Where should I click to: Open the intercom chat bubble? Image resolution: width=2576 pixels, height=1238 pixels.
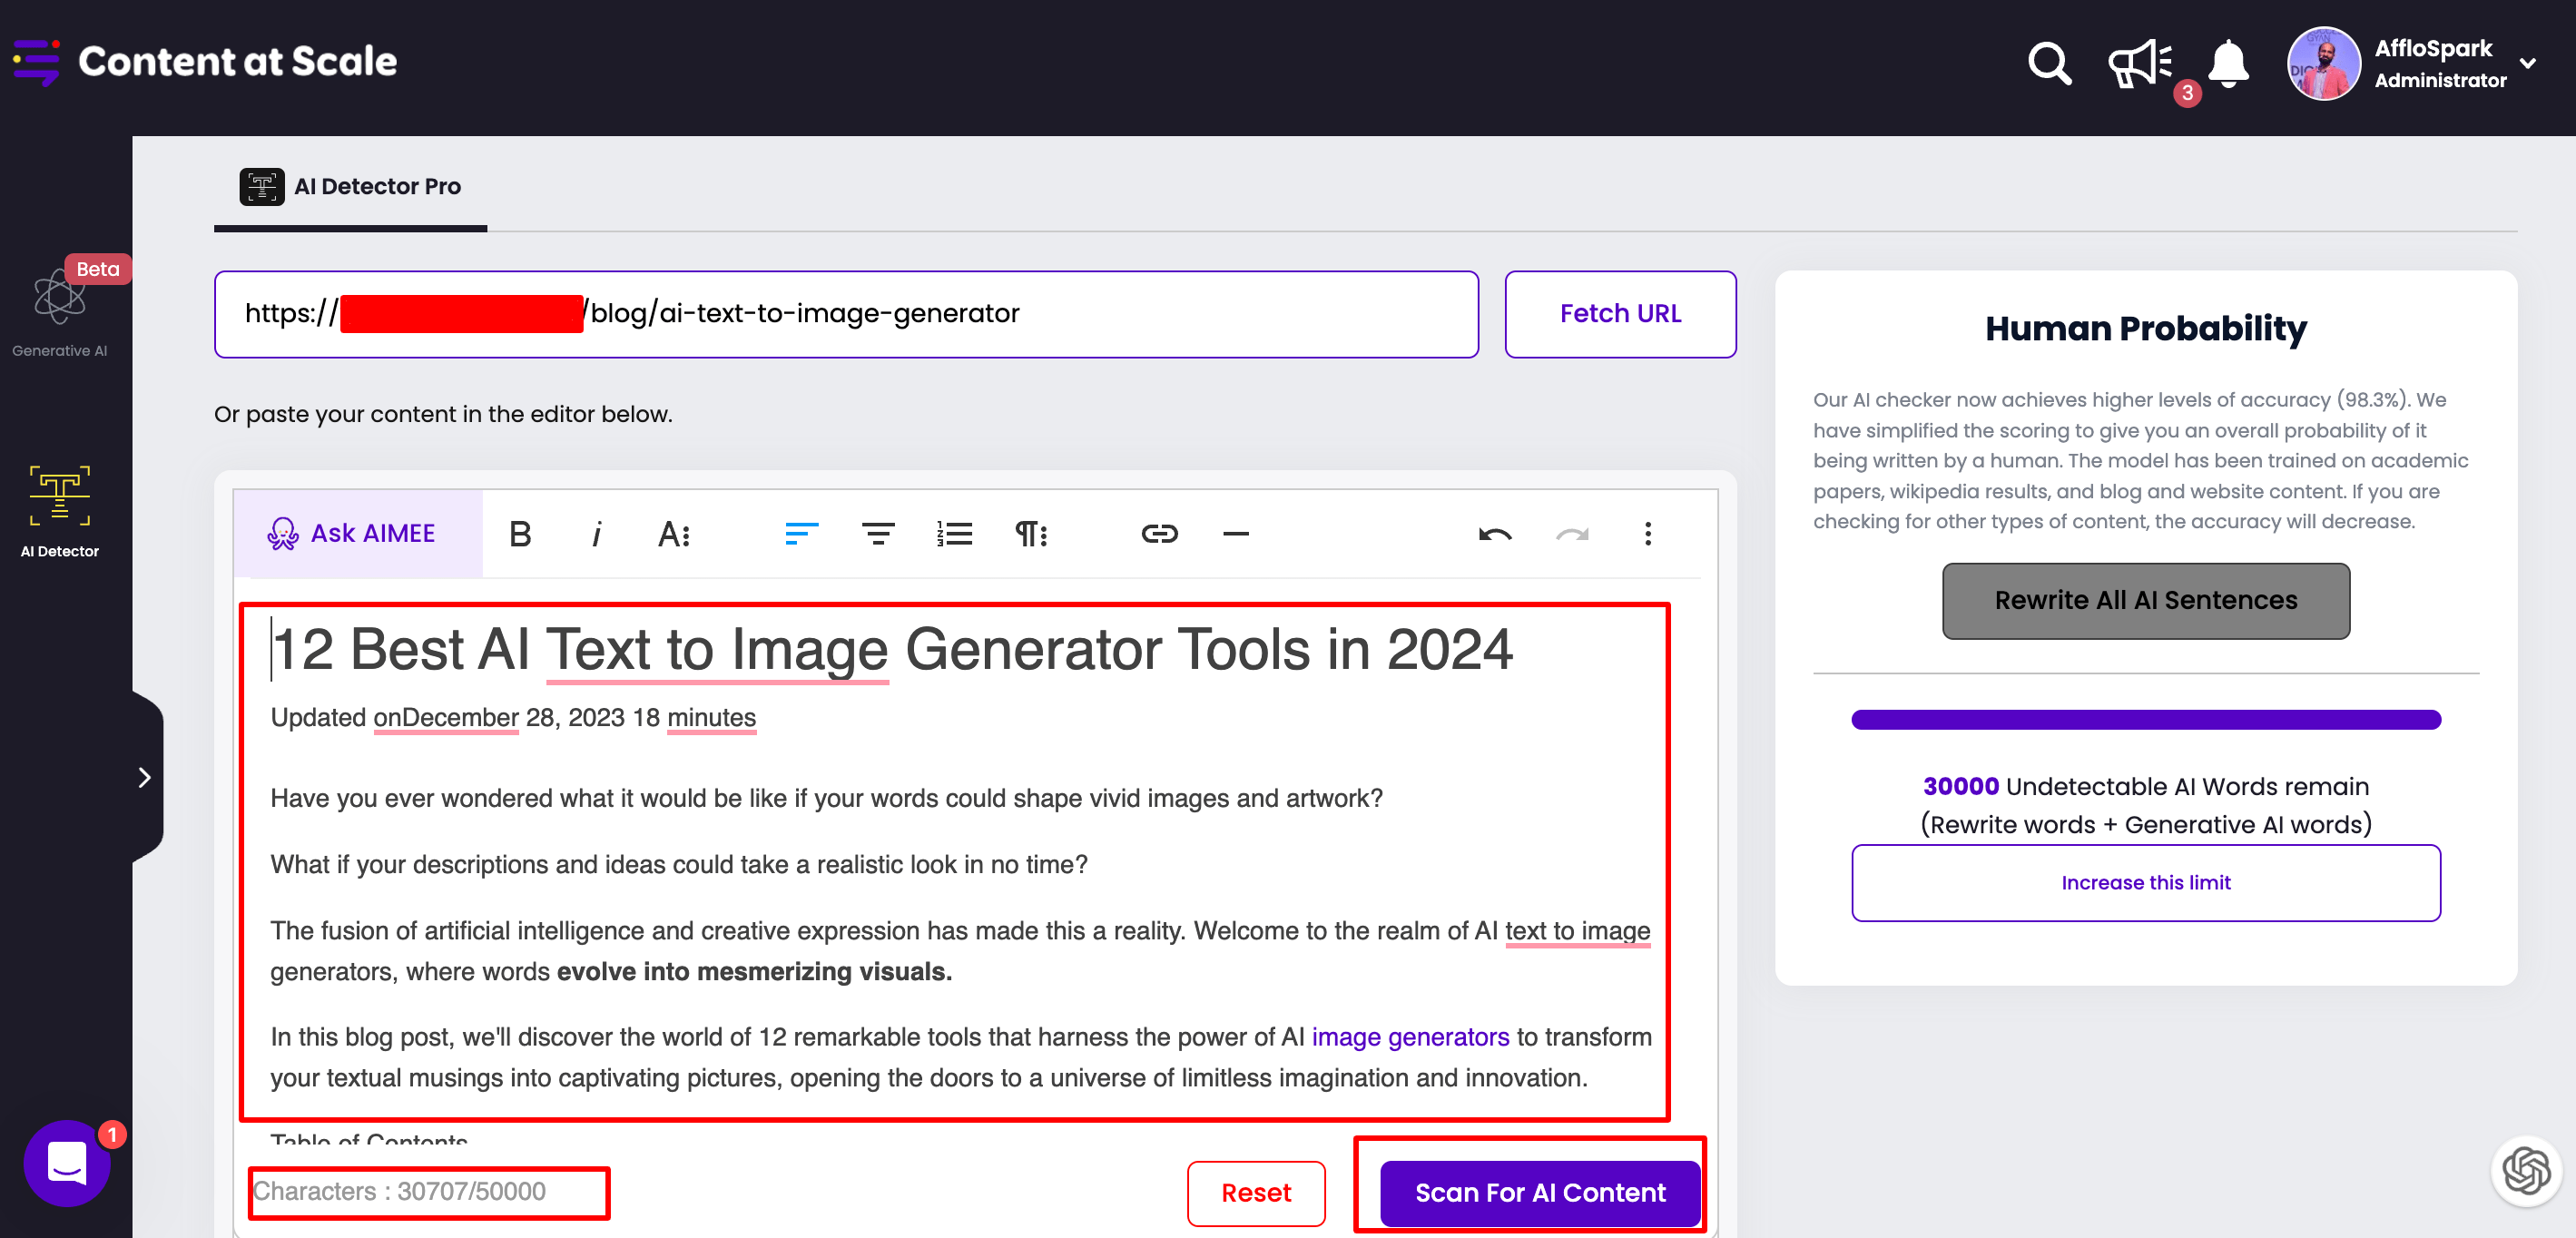tap(67, 1163)
